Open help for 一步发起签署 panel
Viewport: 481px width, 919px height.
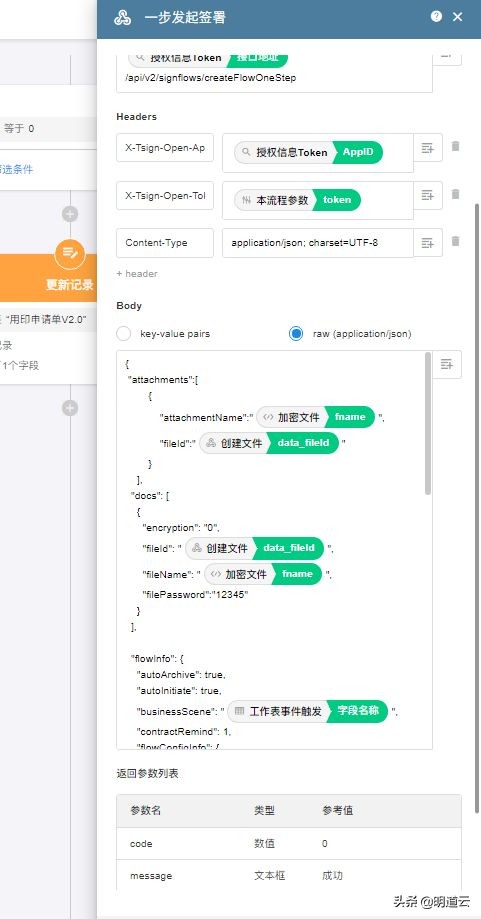point(436,16)
